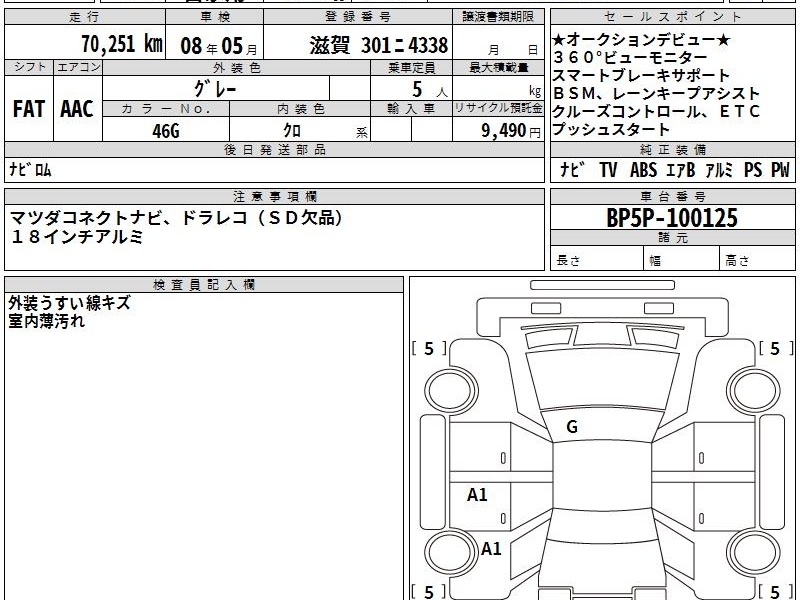
Task: Click the 輸入車 header
Action: coord(411,109)
